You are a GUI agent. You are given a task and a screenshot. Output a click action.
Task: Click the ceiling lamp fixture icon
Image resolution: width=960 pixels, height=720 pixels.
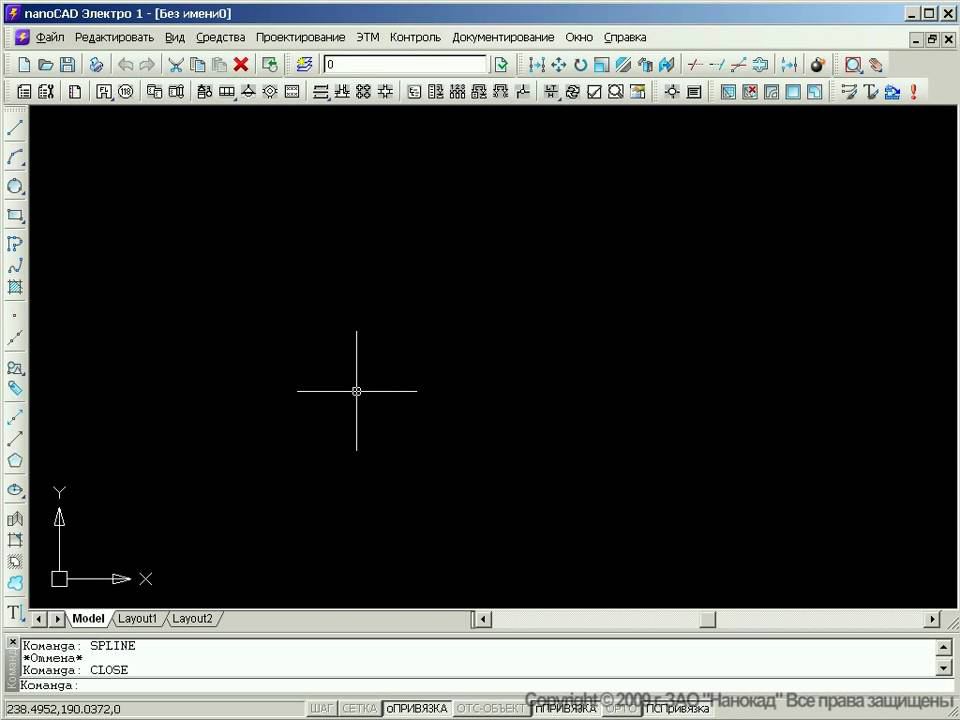click(x=248, y=92)
